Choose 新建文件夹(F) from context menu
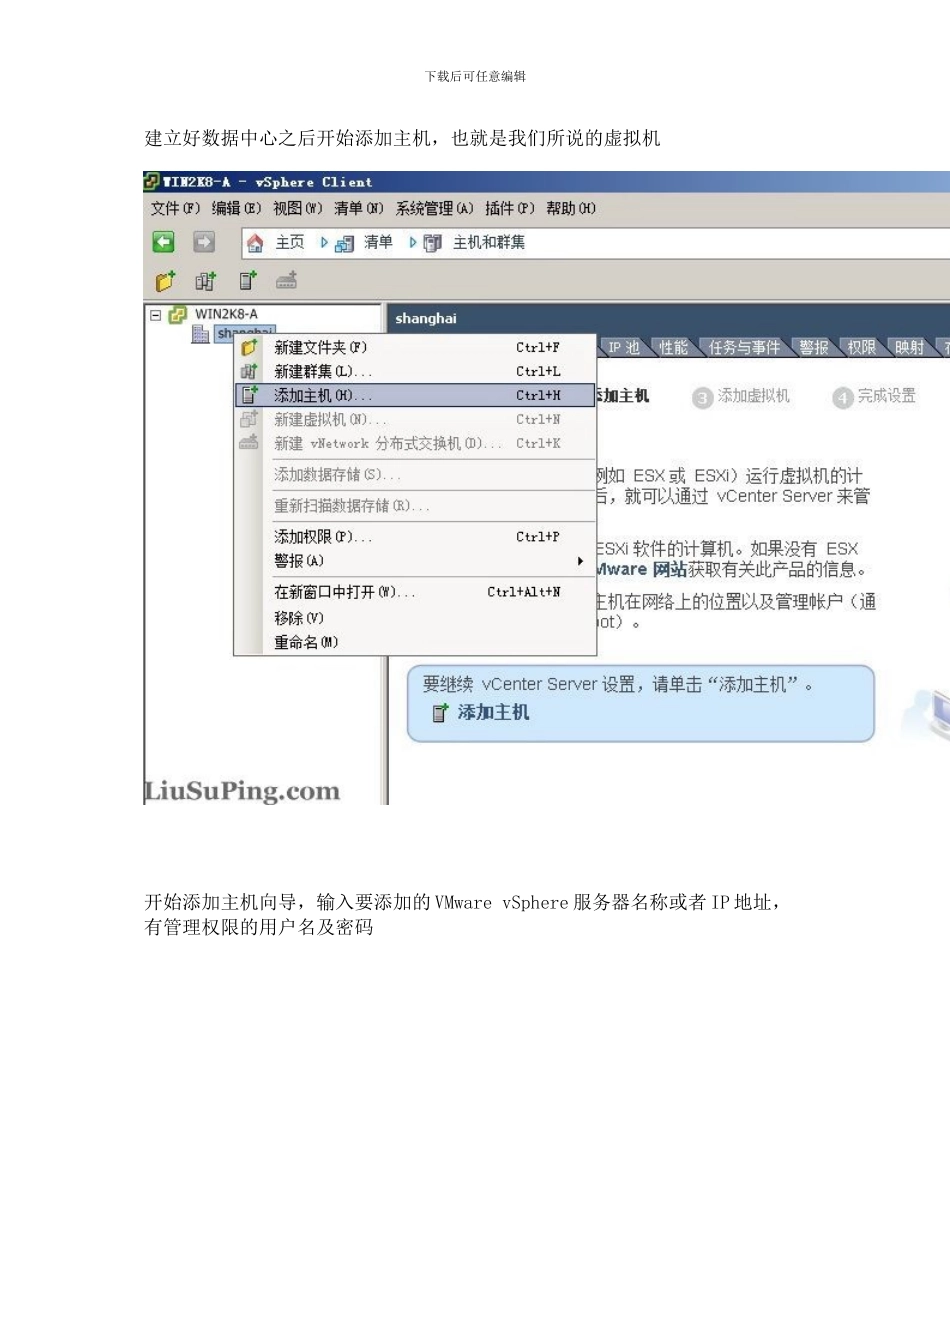 tap(415, 347)
